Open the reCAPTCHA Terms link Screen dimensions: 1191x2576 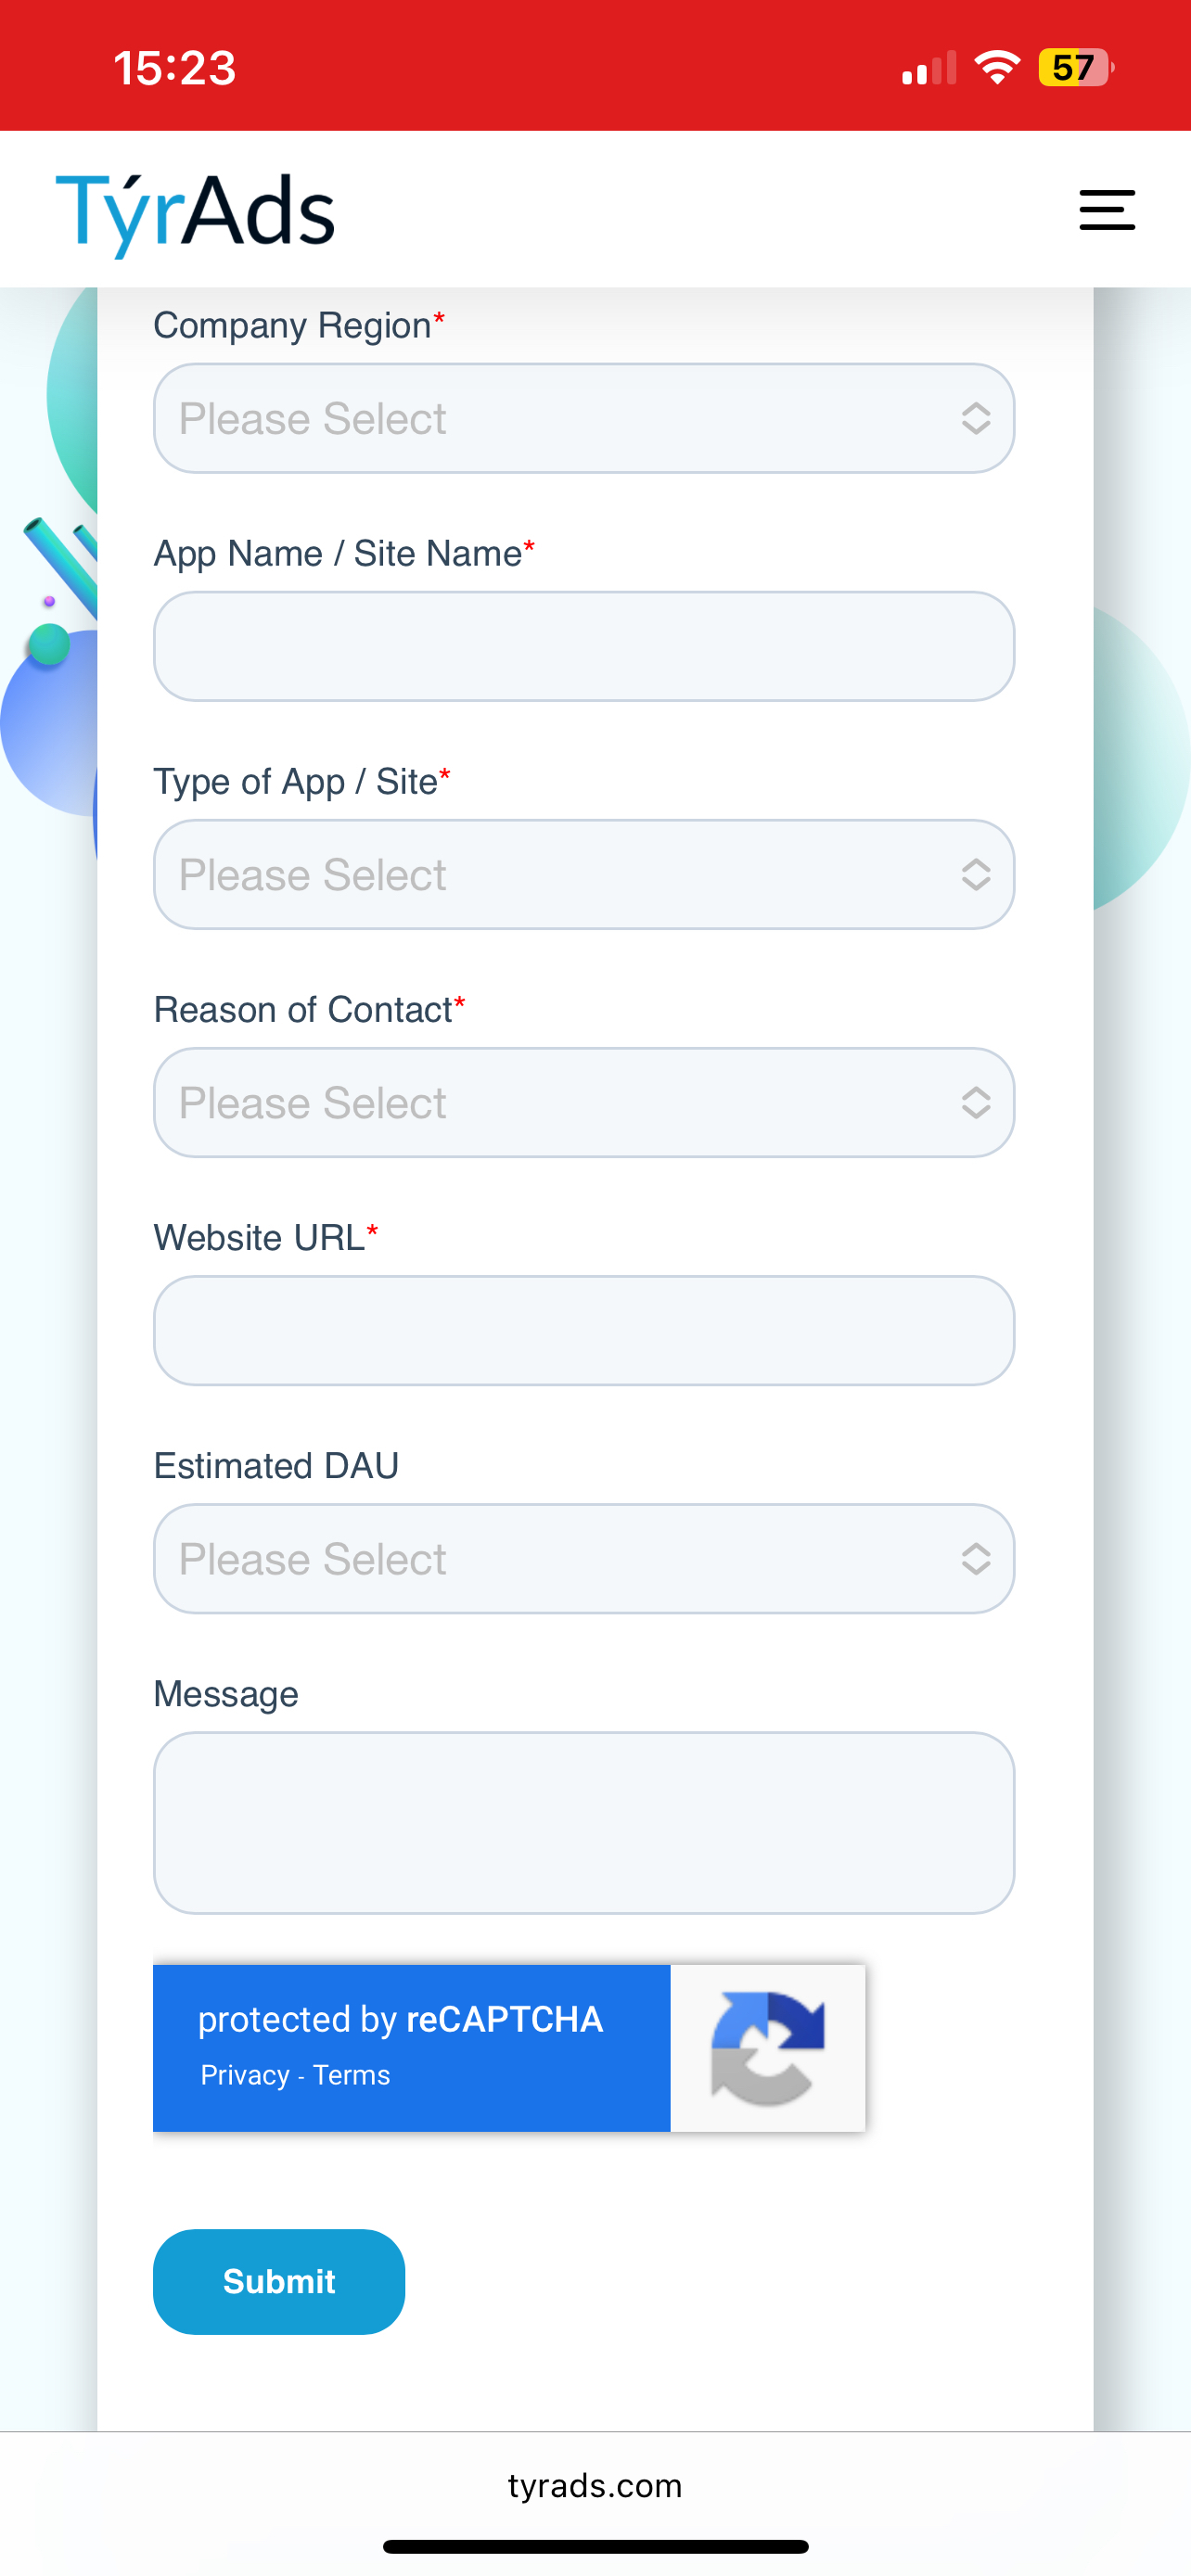(x=351, y=2075)
